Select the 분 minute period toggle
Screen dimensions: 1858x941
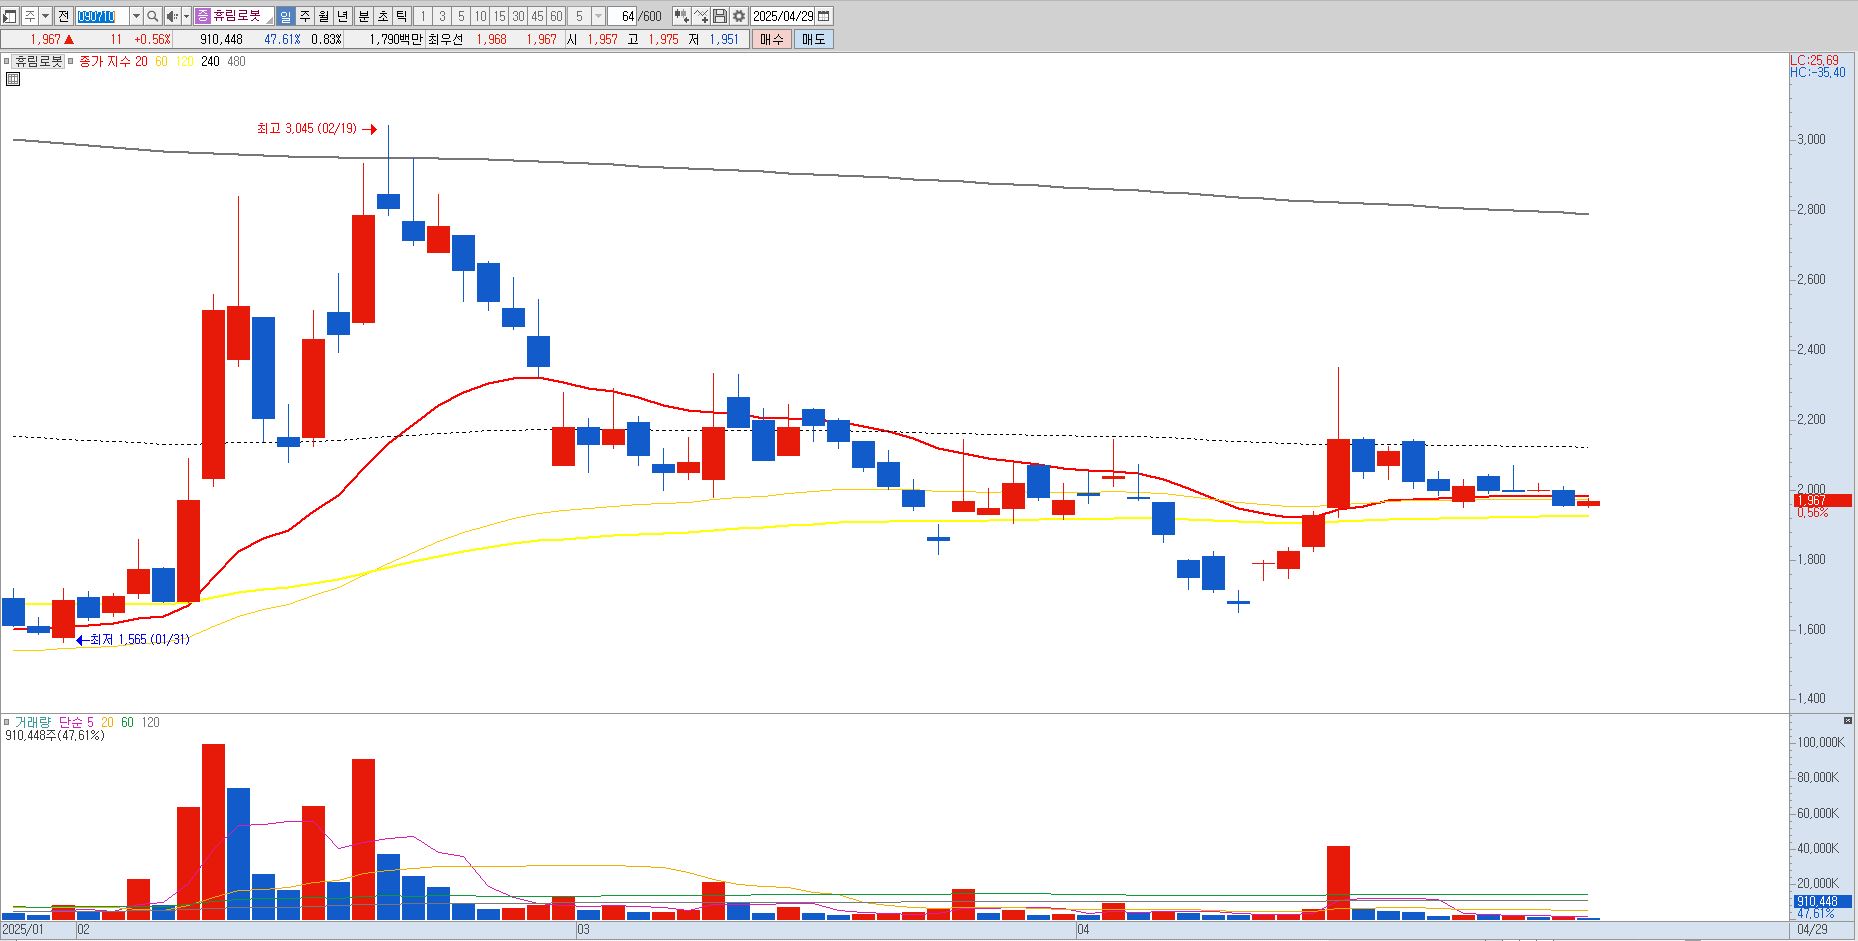363,16
